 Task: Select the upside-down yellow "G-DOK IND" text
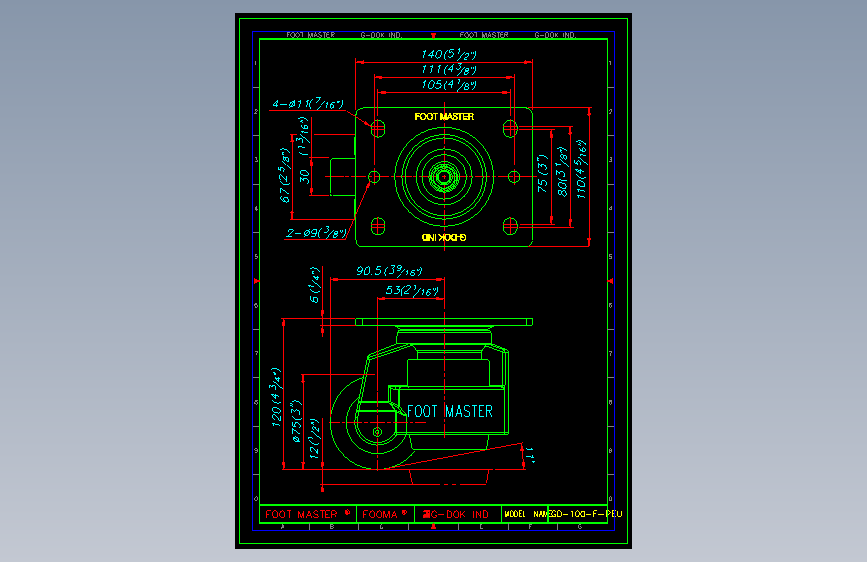[444, 237]
